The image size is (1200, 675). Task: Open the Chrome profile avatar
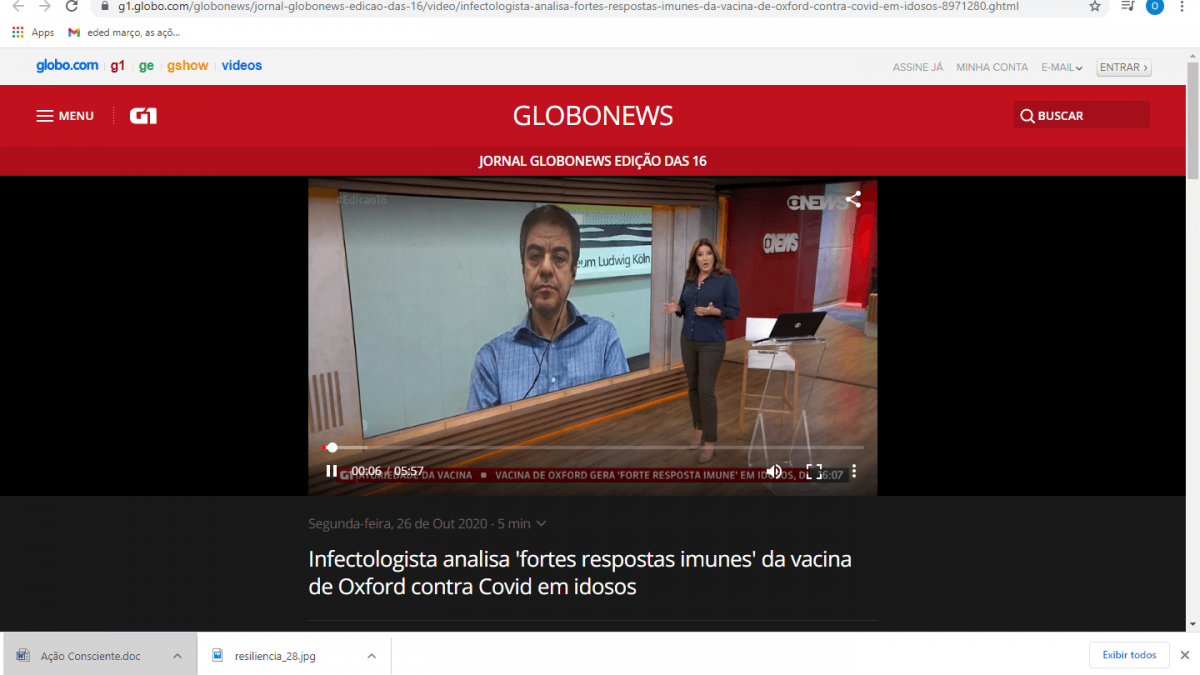[x=1155, y=6]
